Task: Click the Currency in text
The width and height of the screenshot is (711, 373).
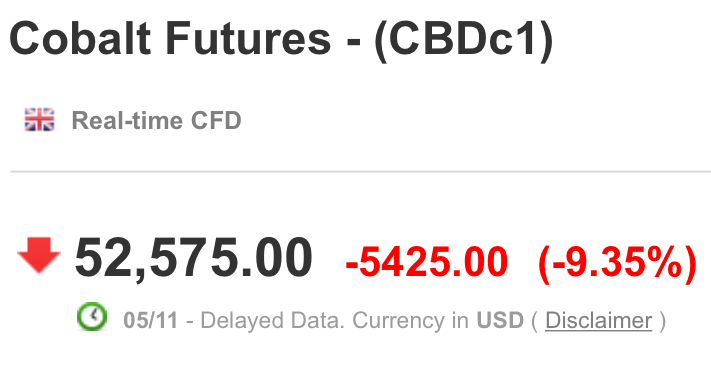Action: tap(410, 321)
